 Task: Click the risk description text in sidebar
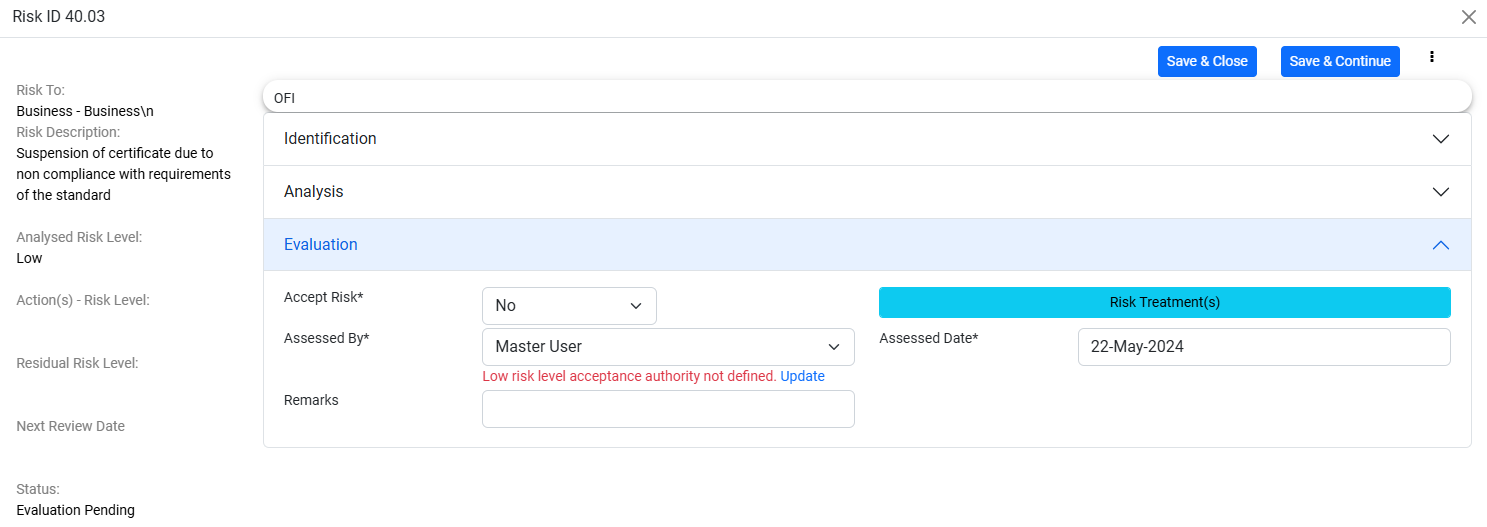123,174
